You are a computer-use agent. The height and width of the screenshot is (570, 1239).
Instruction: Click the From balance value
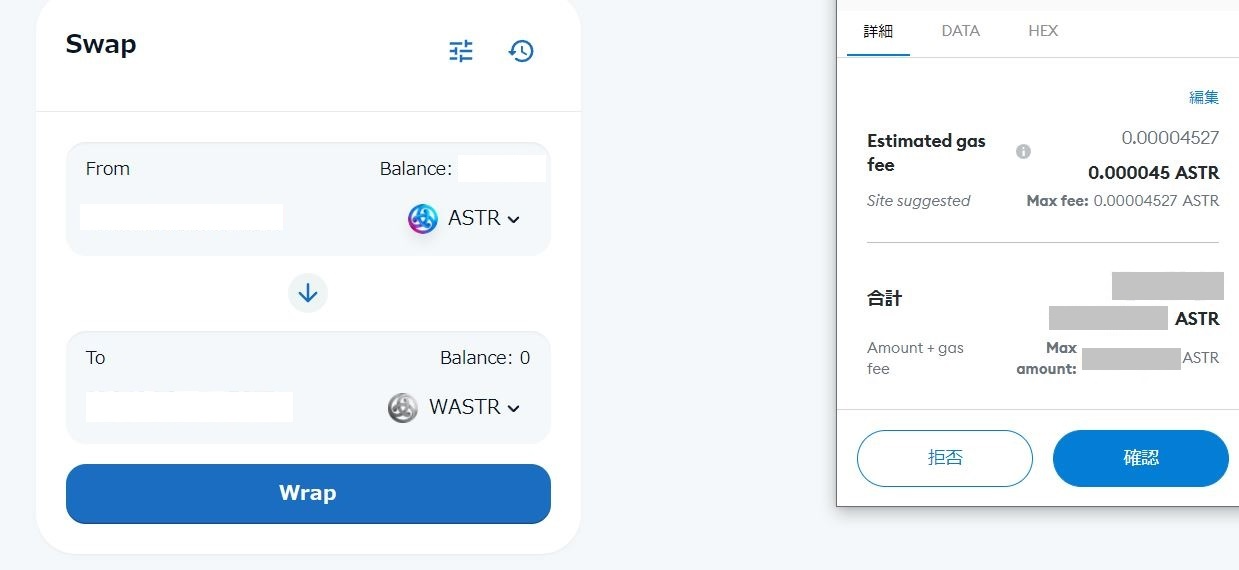coord(502,169)
